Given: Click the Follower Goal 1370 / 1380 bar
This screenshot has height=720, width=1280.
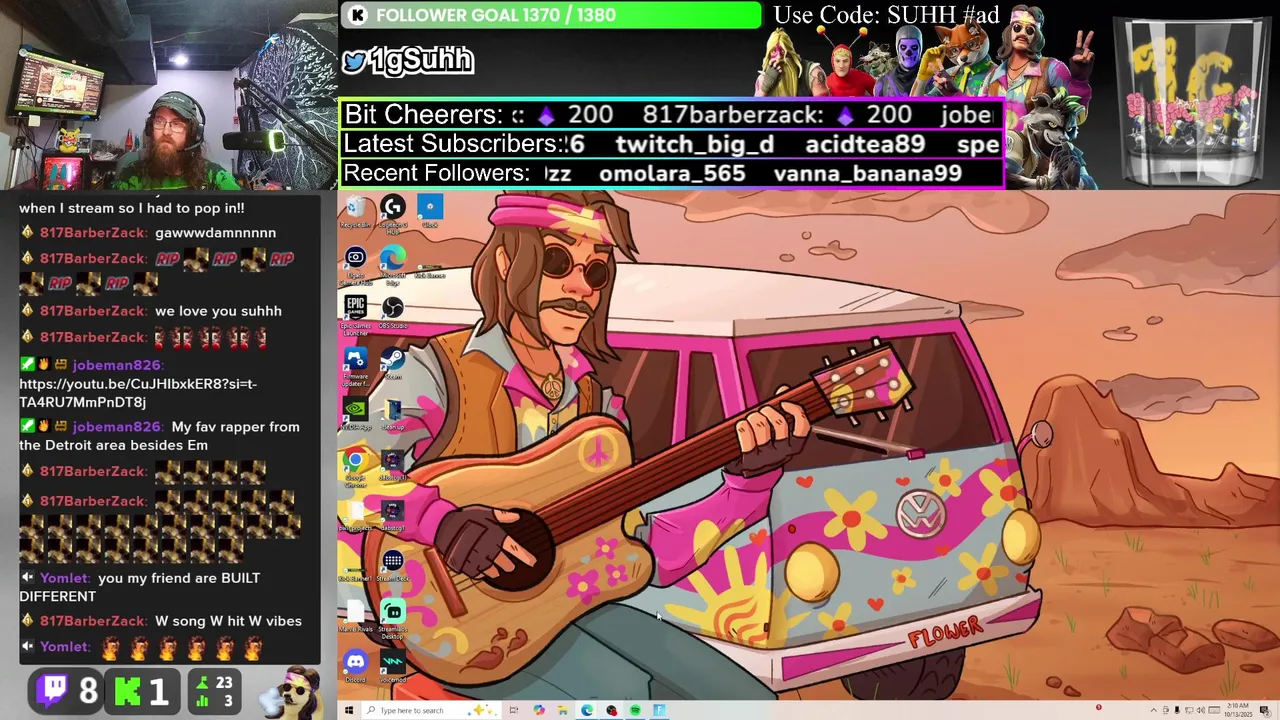Looking at the screenshot, I should 551,15.
